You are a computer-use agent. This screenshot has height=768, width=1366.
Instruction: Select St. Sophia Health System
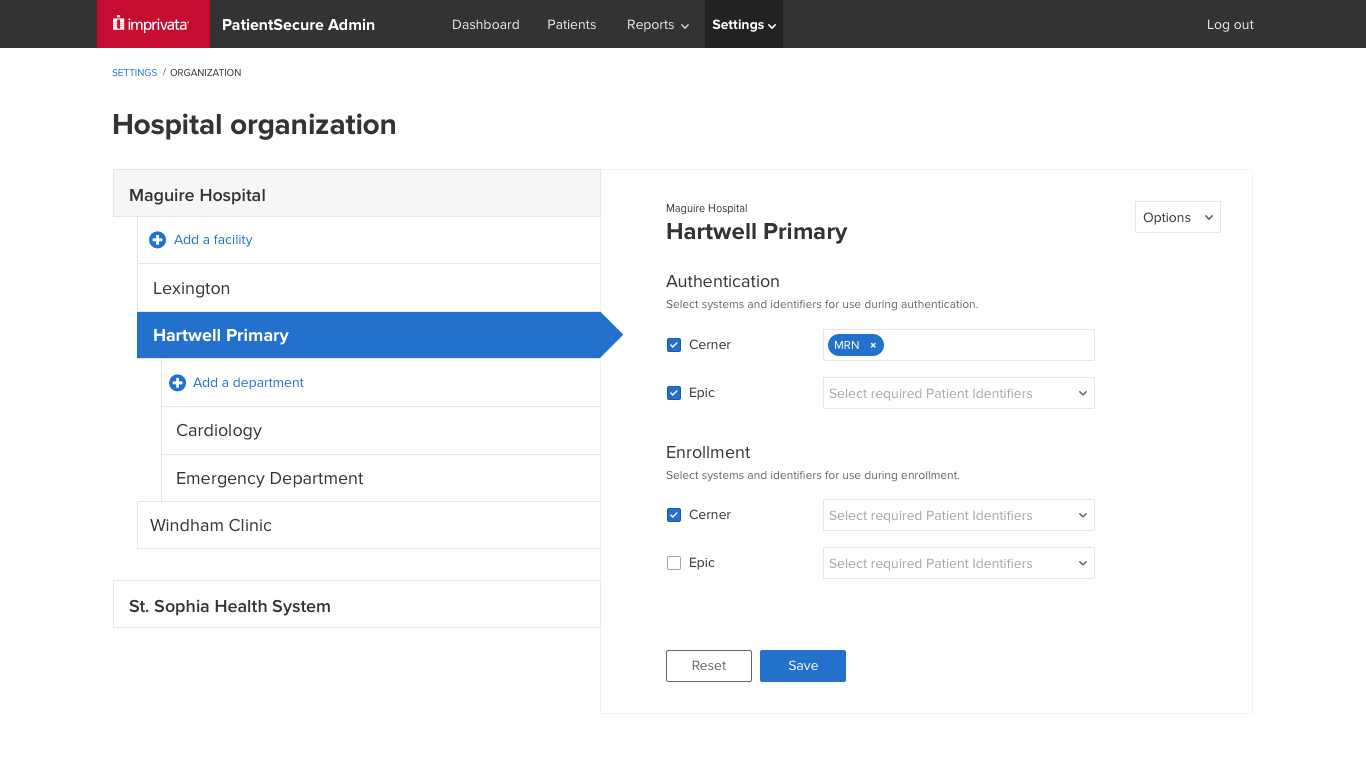coord(357,605)
